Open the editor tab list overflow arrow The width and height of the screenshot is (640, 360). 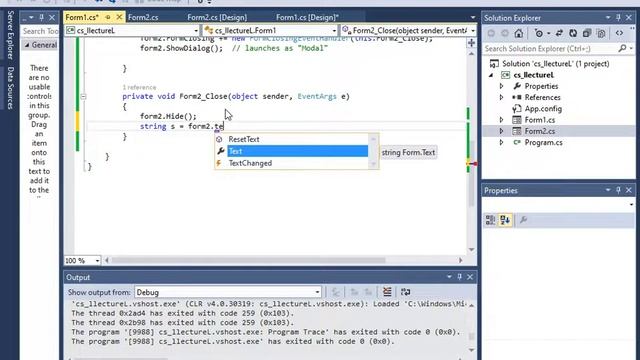click(x=473, y=18)
